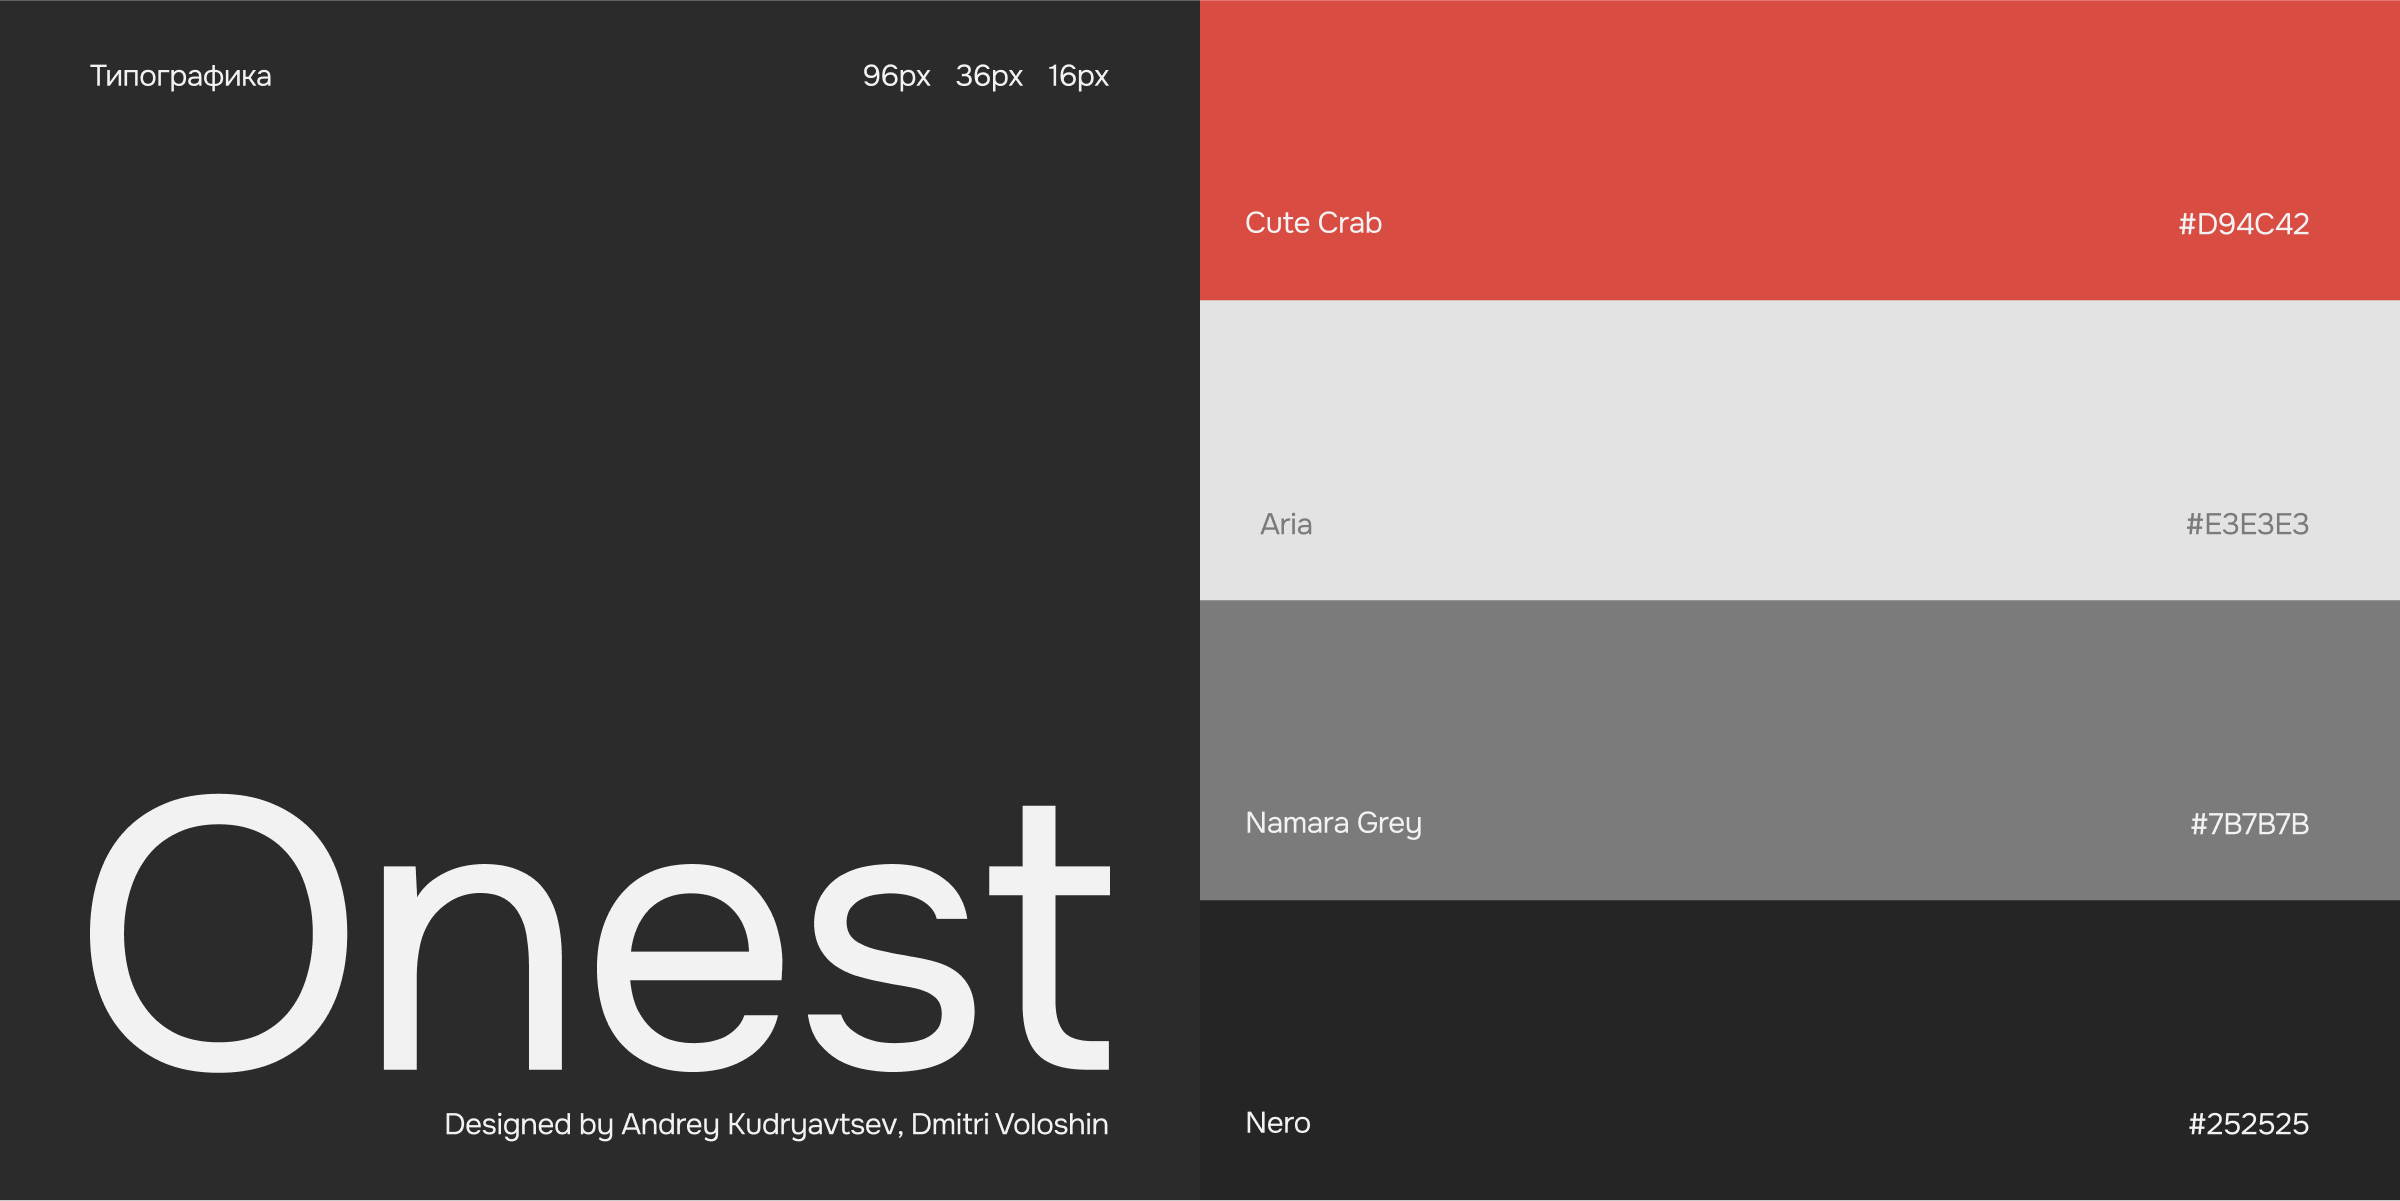
Task: Click Dmitri Voloshin designer name
Action: tap(1009, 1124)
